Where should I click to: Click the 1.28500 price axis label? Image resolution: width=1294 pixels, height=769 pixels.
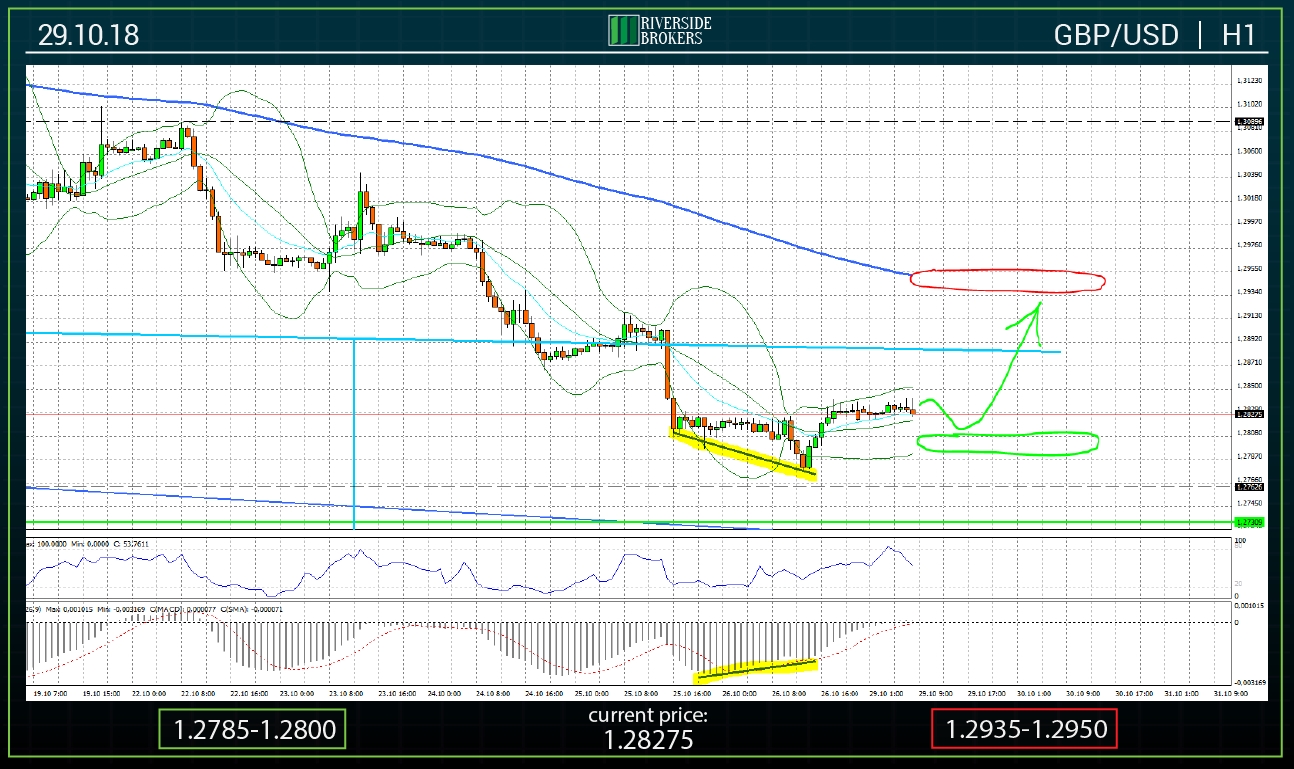1250,385
